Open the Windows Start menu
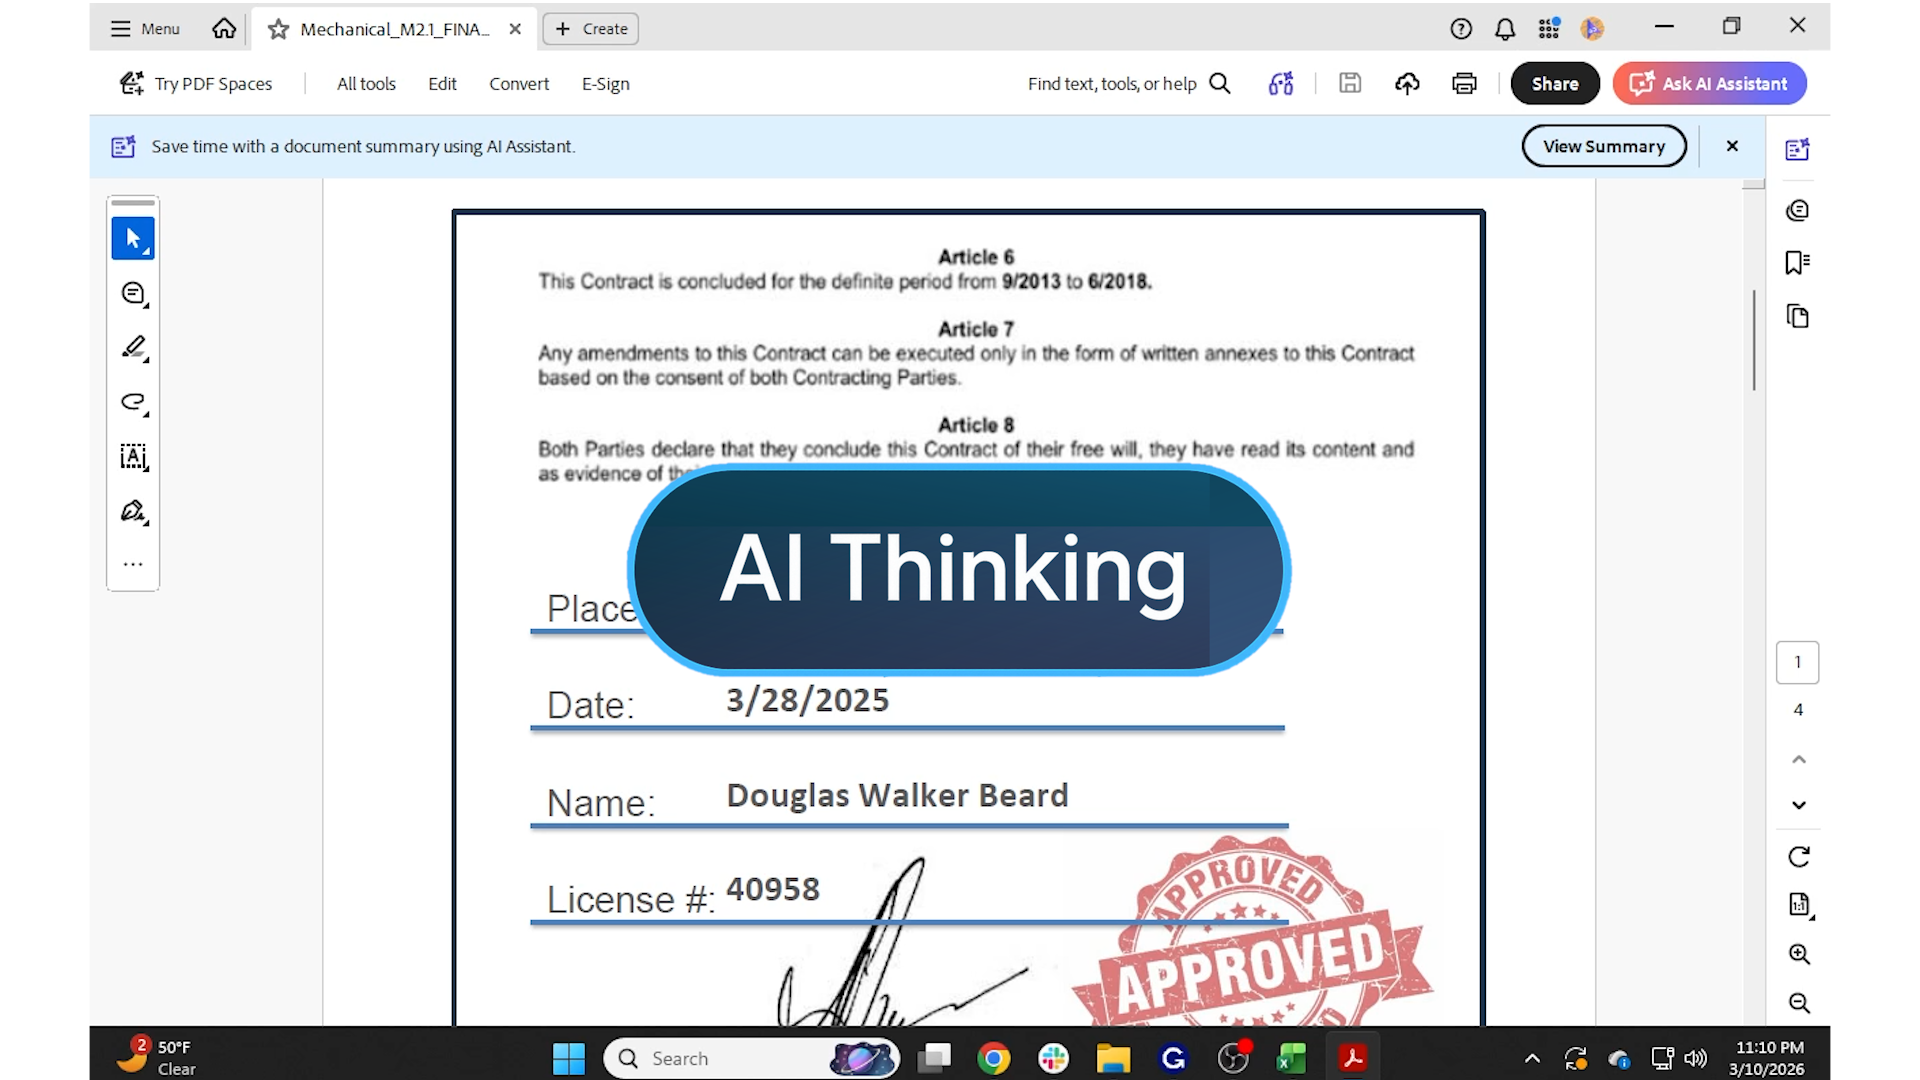This screenshot has height=1080, width=1920. 569,1058
